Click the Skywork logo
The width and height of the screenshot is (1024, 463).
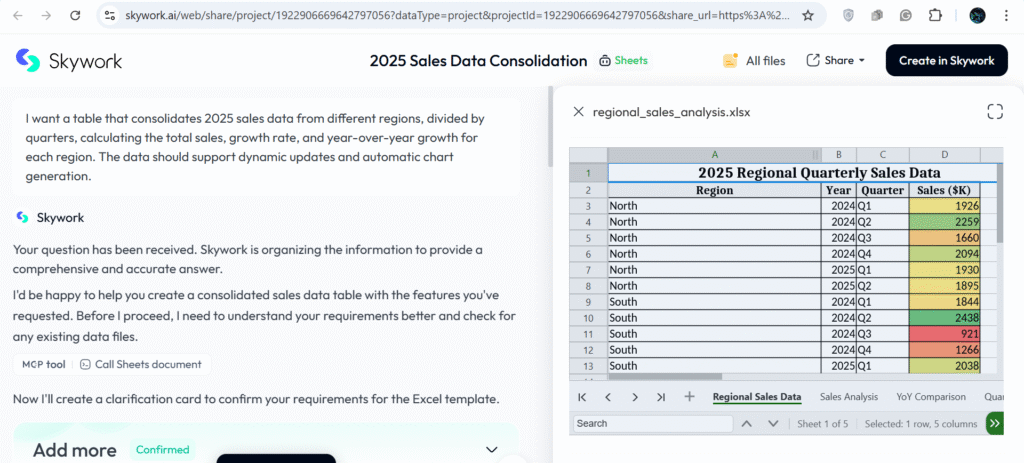[x=69, y=61]
